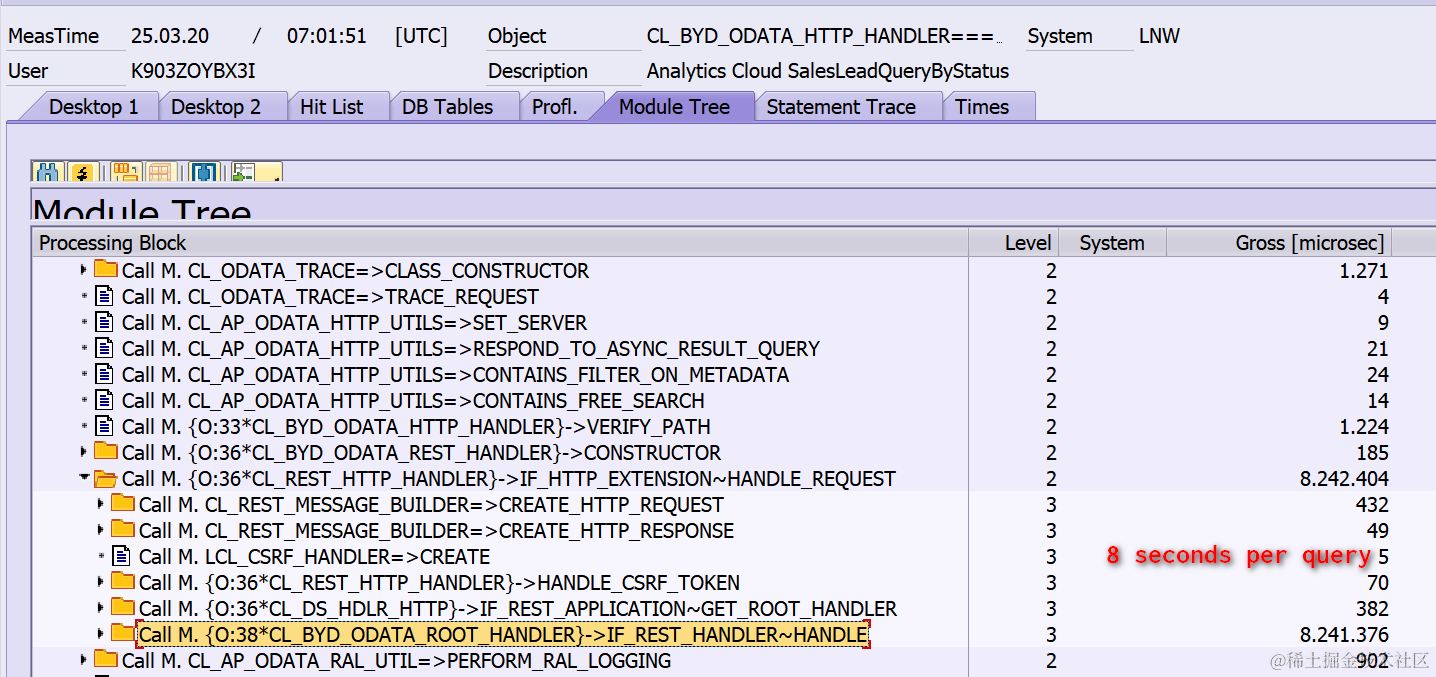Click folder icon of CREATE_HTTP_RESPONSE row
The height and width of the screenshot is (677, 1436).
click(123, 530)
